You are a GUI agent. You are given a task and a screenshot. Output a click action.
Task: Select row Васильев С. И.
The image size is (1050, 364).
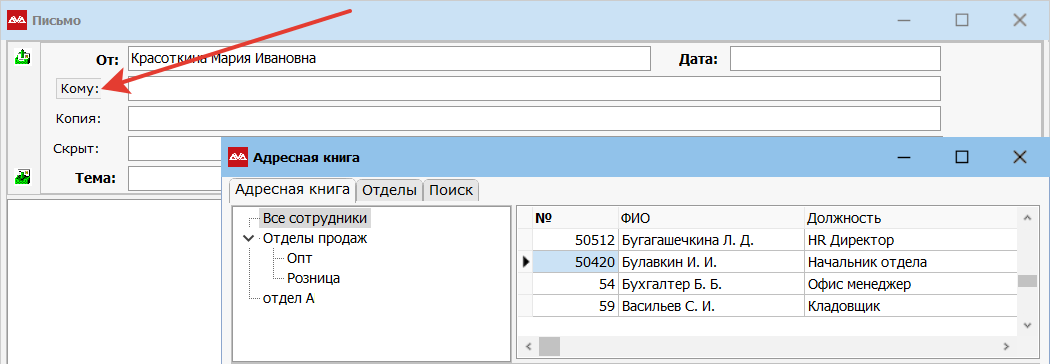tap(710, 306)
